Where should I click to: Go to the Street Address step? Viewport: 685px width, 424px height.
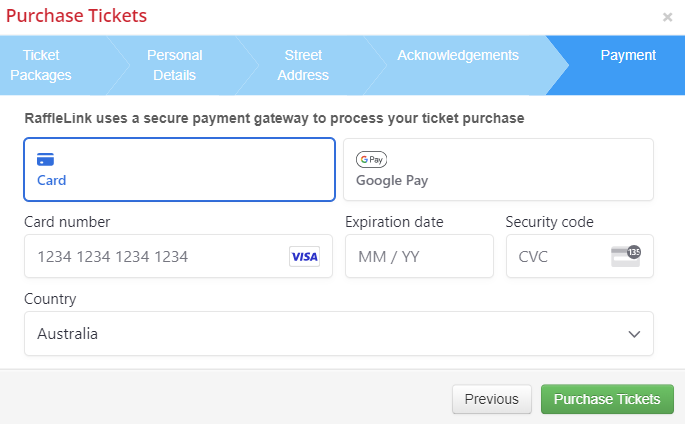tap(304, 65)
